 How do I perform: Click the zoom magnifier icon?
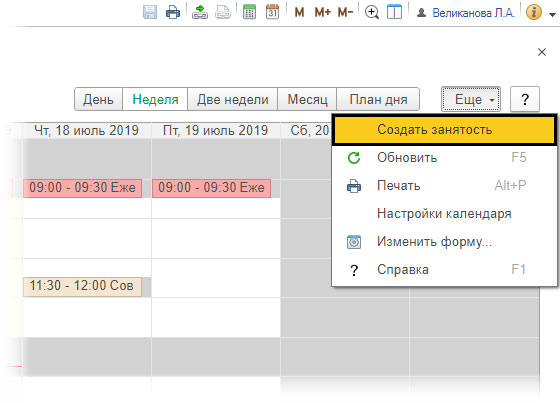[x=372, y=13]
